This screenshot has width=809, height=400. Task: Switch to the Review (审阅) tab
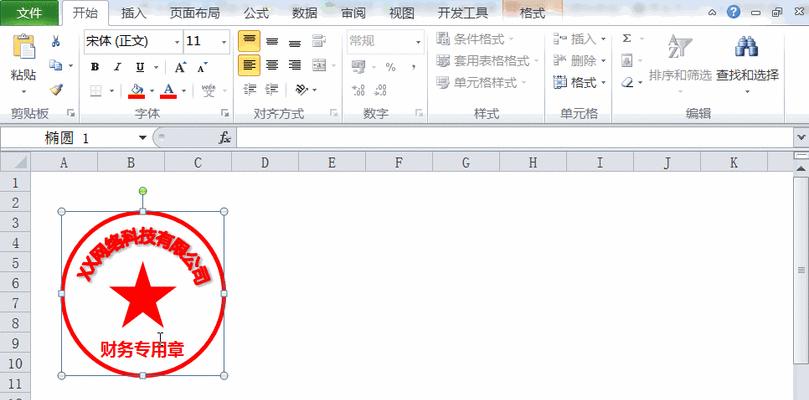353,13
